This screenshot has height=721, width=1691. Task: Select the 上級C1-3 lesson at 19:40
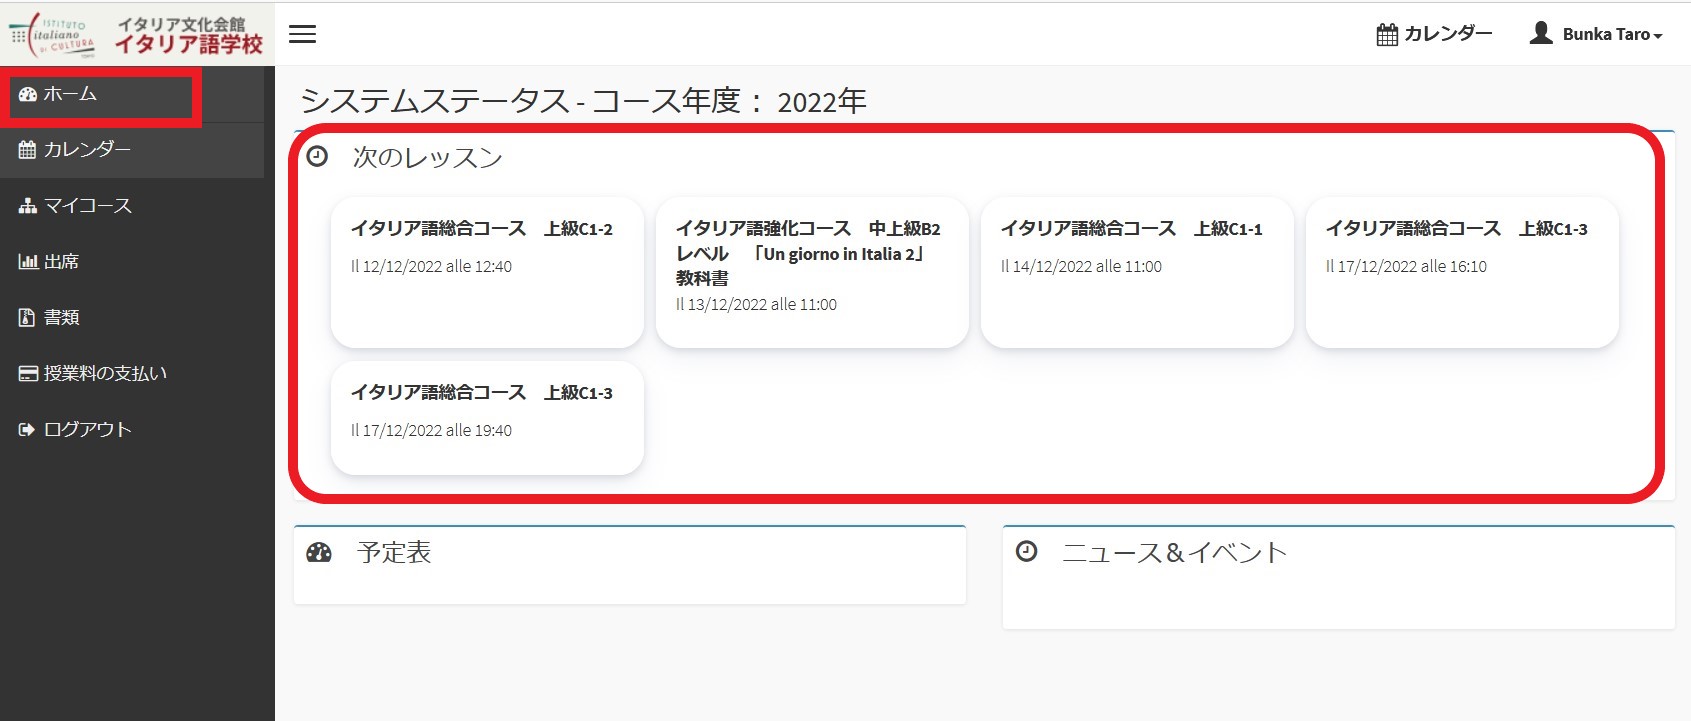[x=487, y=418]
